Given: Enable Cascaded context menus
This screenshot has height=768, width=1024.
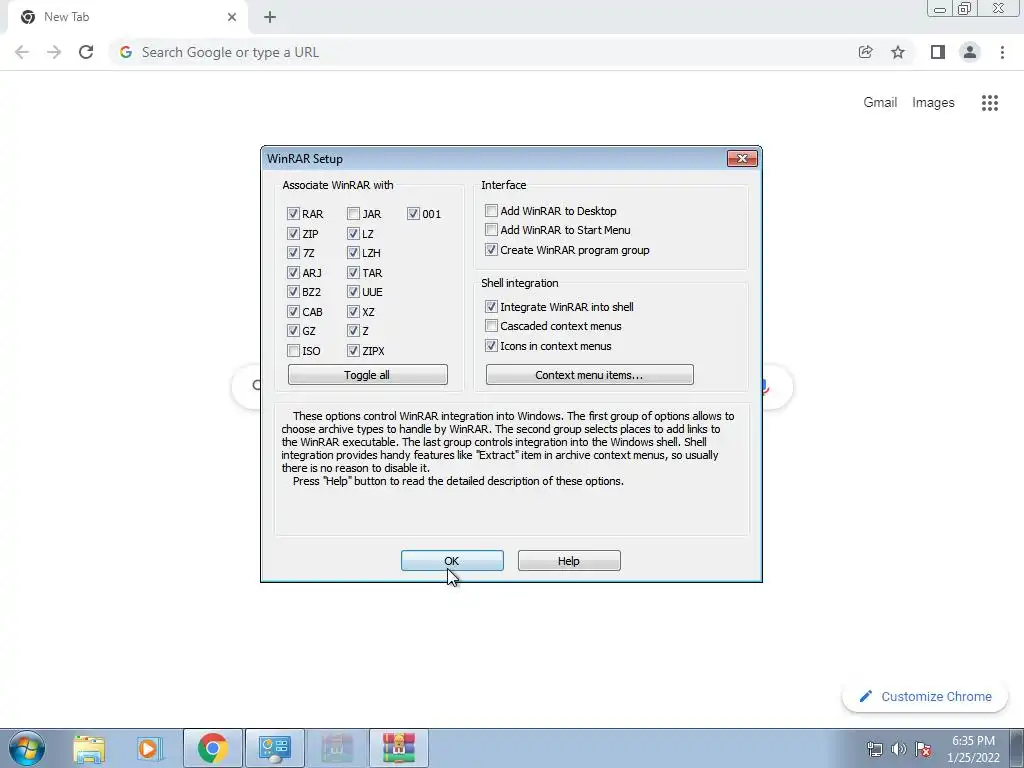Looking at the screenshot, I should 491,326.
